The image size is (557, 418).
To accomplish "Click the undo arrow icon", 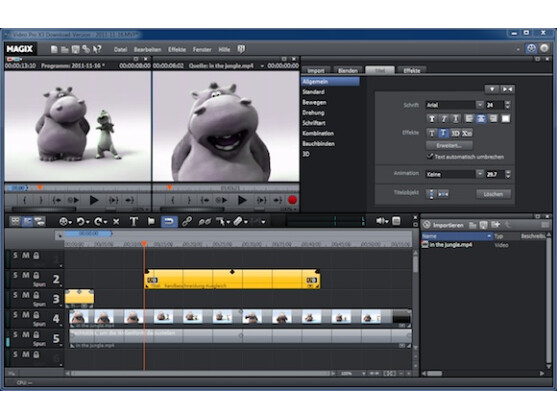I will (x=82, y=222).
